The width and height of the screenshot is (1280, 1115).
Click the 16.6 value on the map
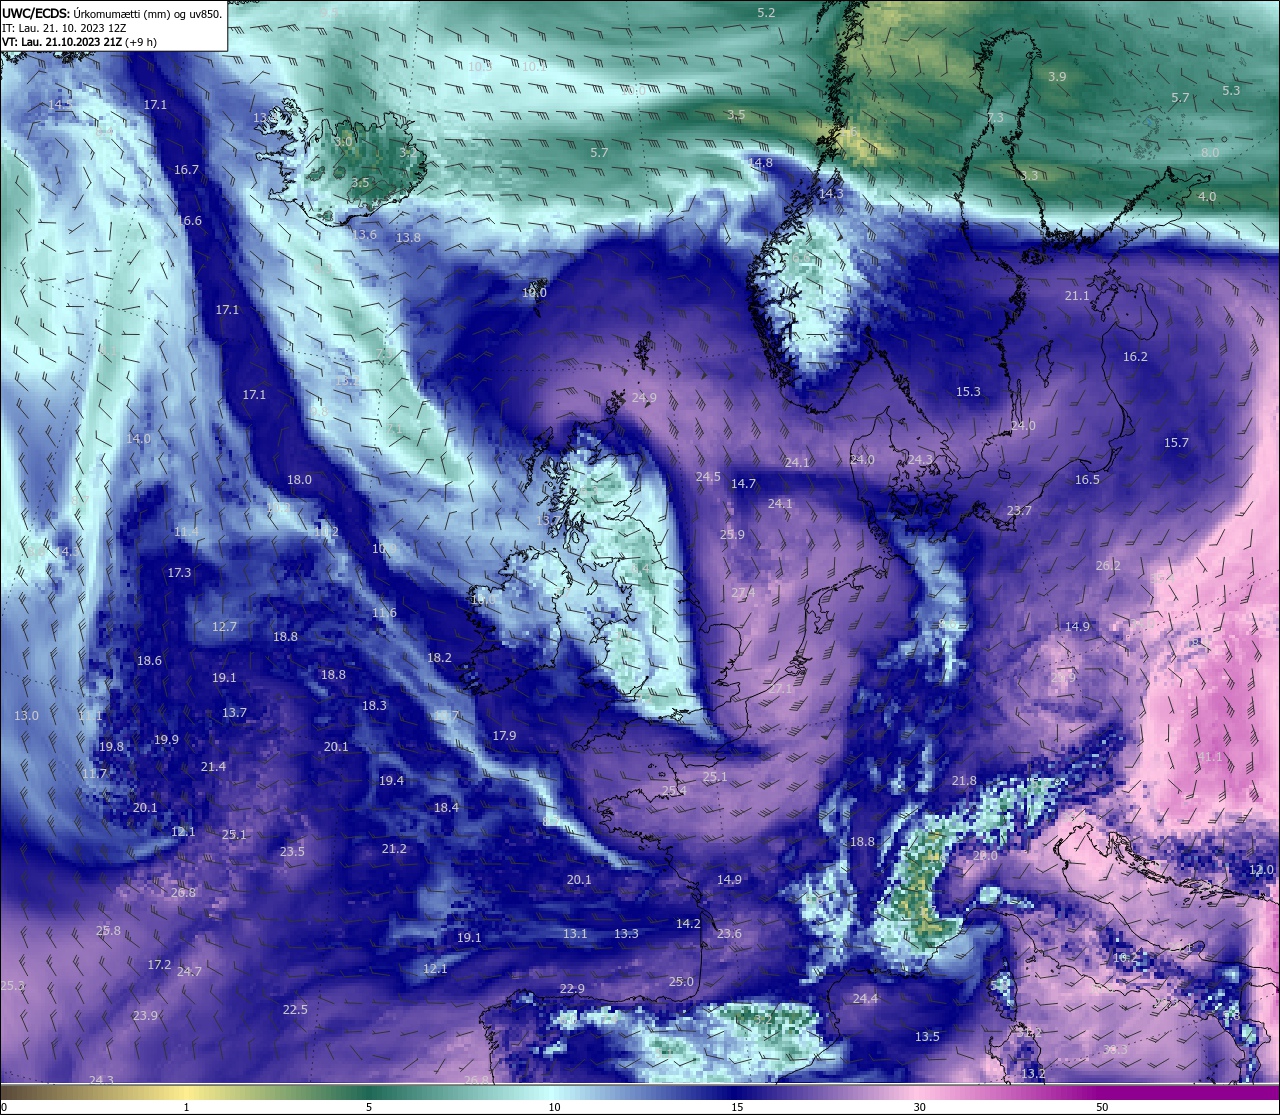pyautogui.click(x=190, y=221)
